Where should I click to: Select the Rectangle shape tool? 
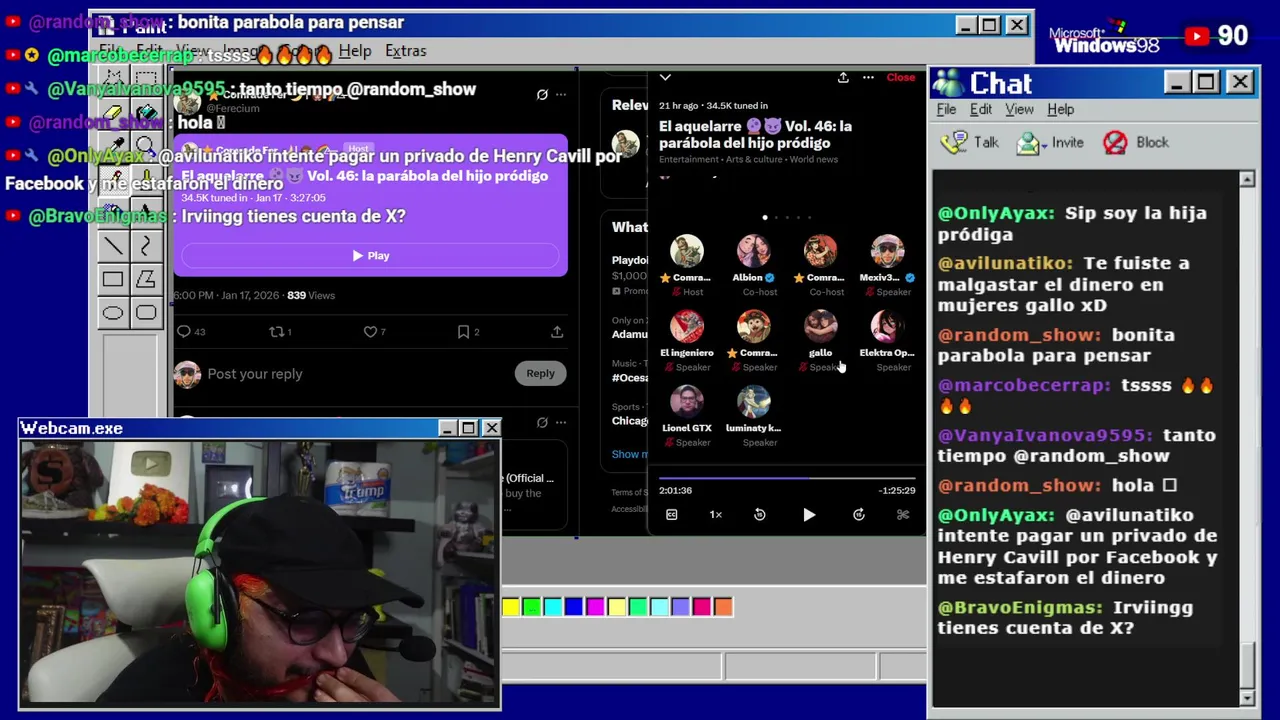coord(113,280)
